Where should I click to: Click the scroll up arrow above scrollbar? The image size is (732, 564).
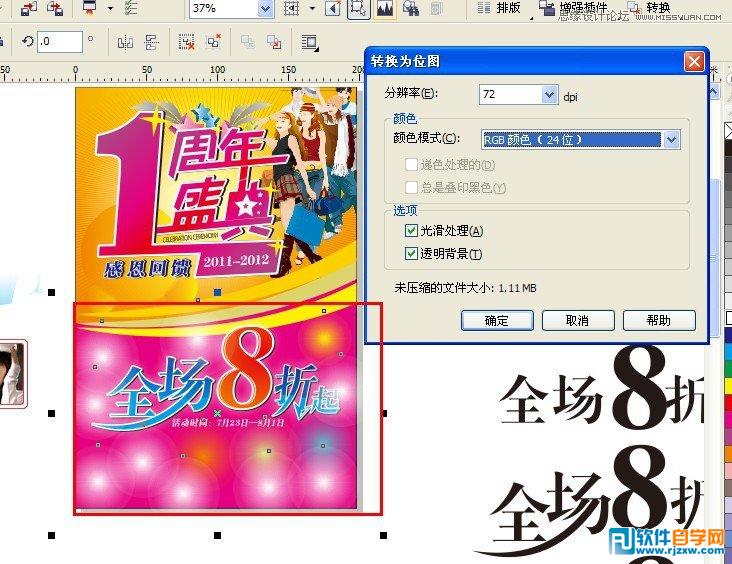pos(714,92)
